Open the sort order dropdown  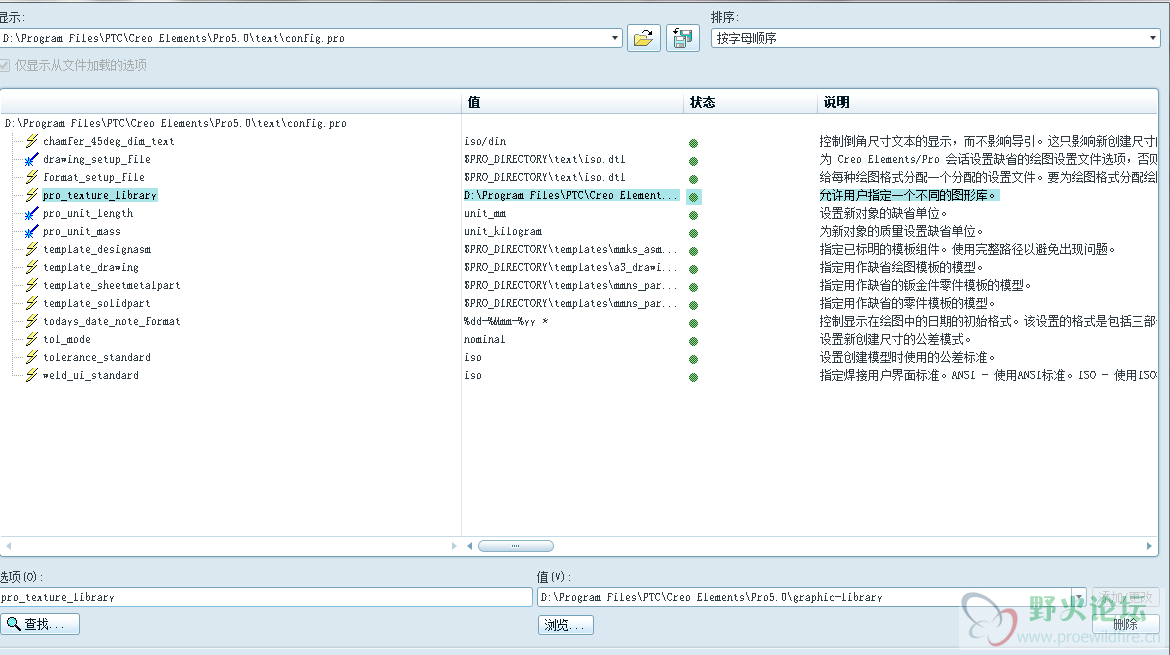point(1152,38)
